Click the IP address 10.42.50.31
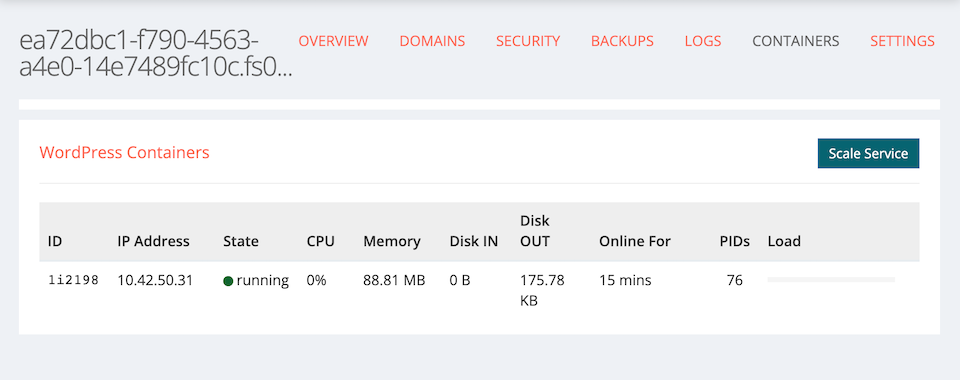Screen dimensions: 960x380 click(x=155, y=281)
